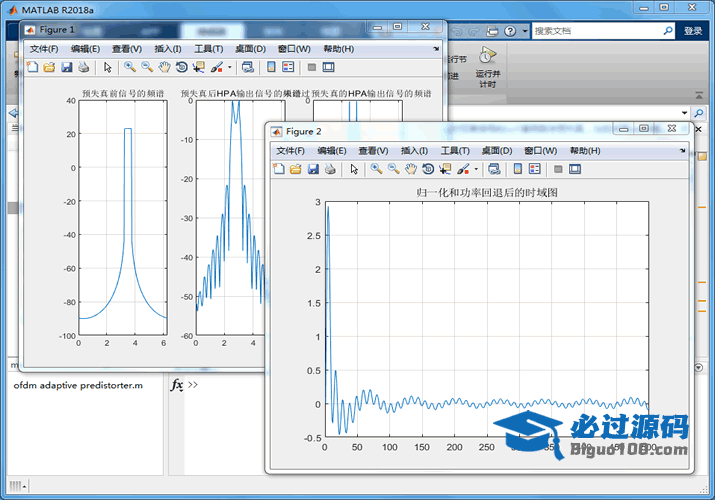Image resolution: width=715 pixels, height=500 pixels.
Task: Open 帮助(H) menu in Figure 1
Action: point(339,49)
